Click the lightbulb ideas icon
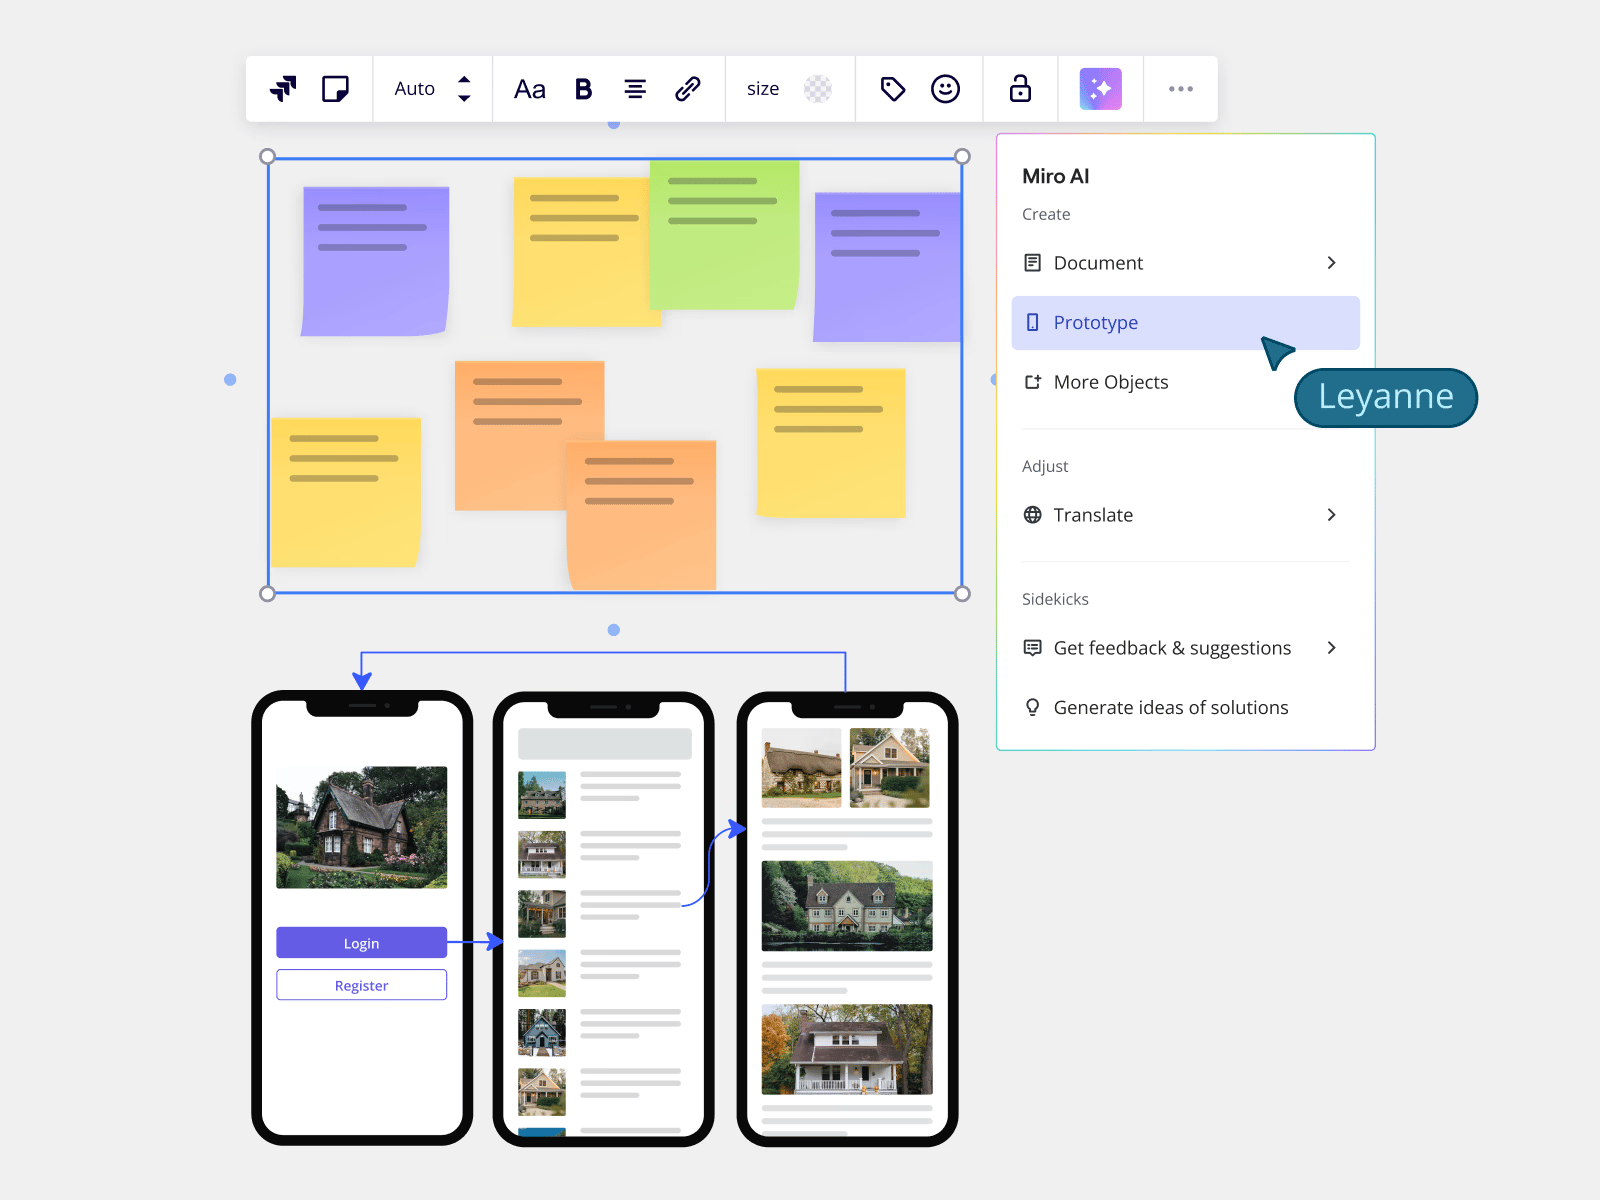The height and width of the screenshot is (1200, 1600). [x=1033, y=708]
